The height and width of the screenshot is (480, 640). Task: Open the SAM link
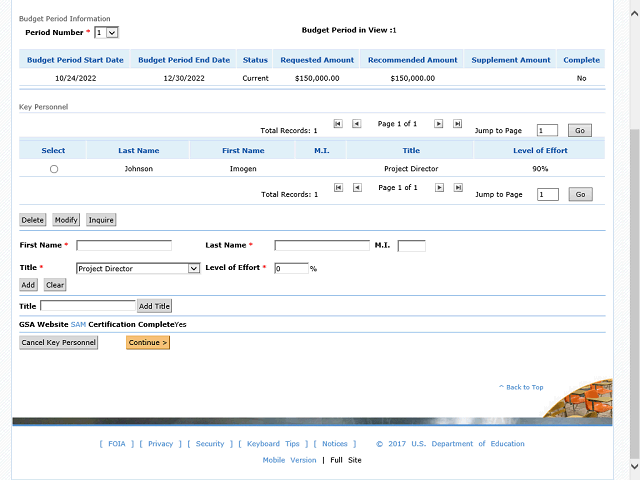[78, 325]
